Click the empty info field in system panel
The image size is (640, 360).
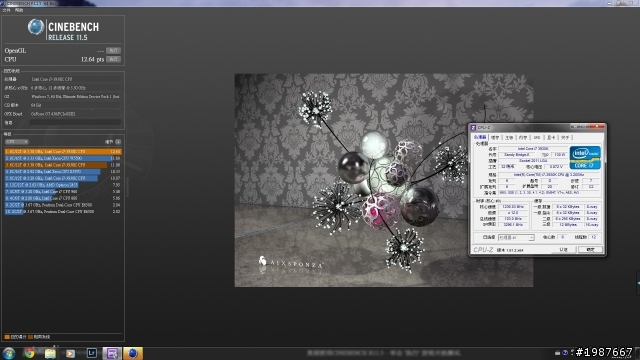pyautogui.click(x=75, y=122)
